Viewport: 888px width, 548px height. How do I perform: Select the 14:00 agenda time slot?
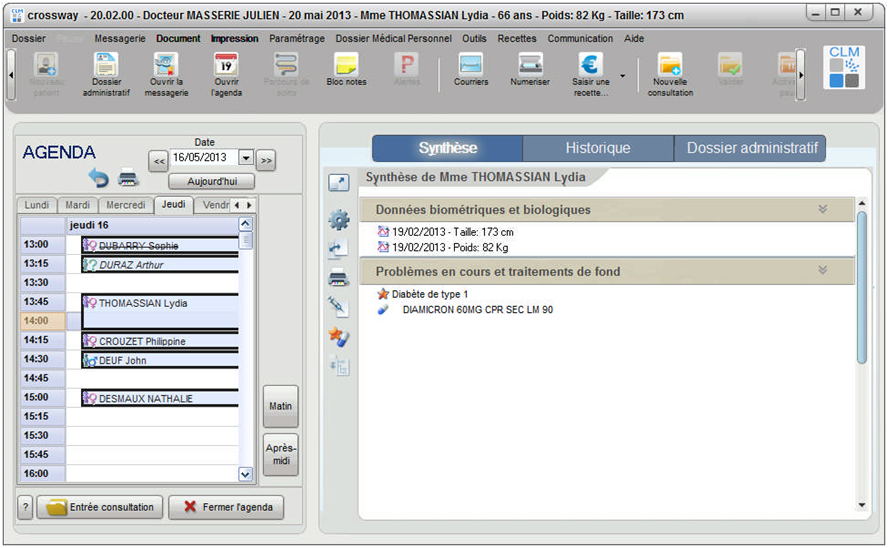[160, 321]
